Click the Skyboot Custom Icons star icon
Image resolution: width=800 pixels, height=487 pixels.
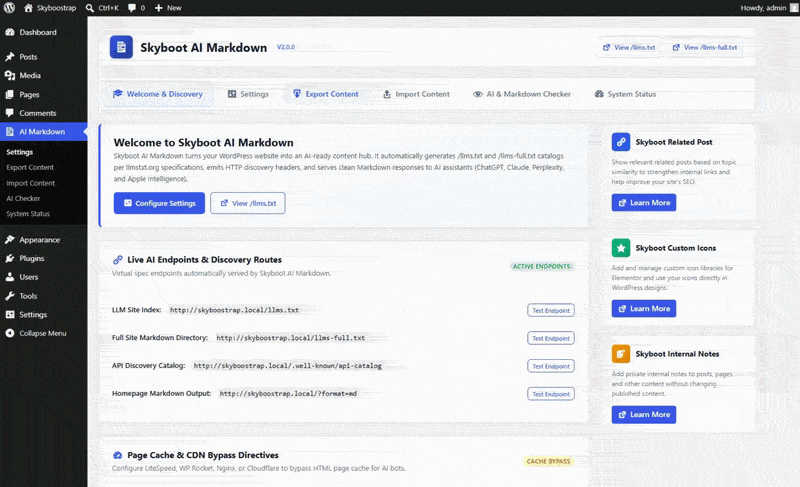click(x=621, y=248)
